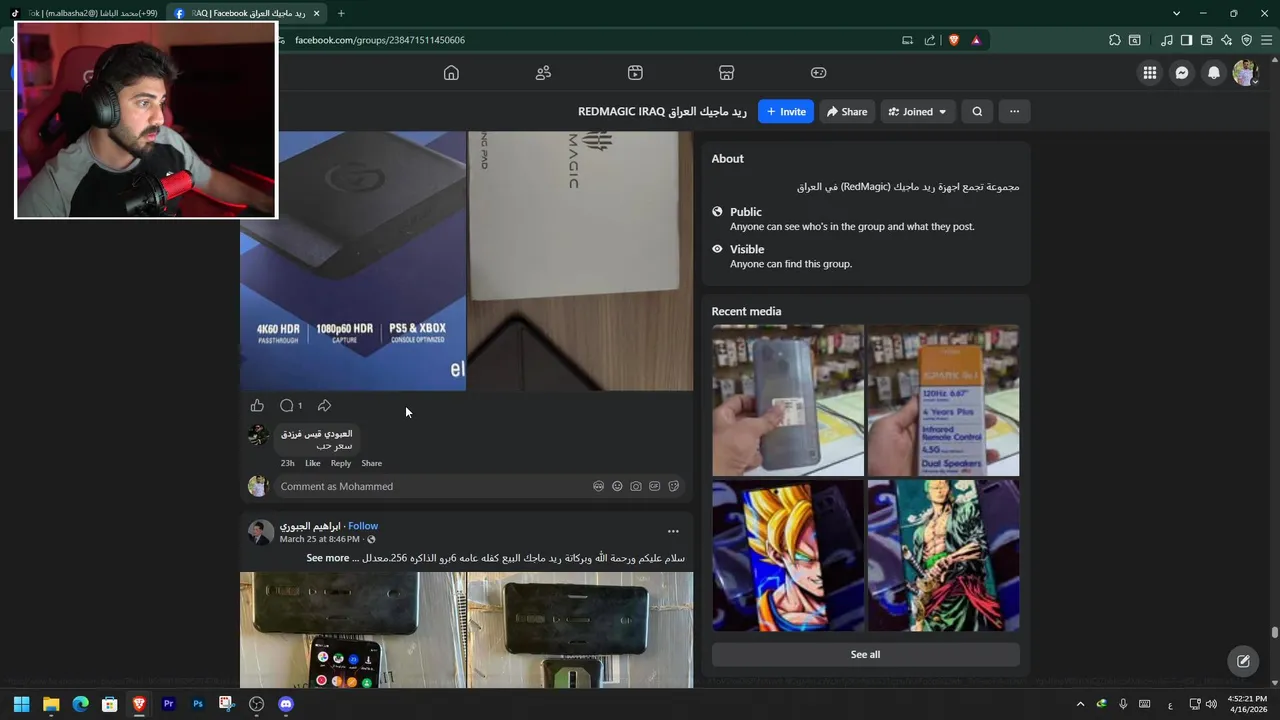Open recent media Goku phone case image
The image size is (1280, 720).
(x=788, y=556)
